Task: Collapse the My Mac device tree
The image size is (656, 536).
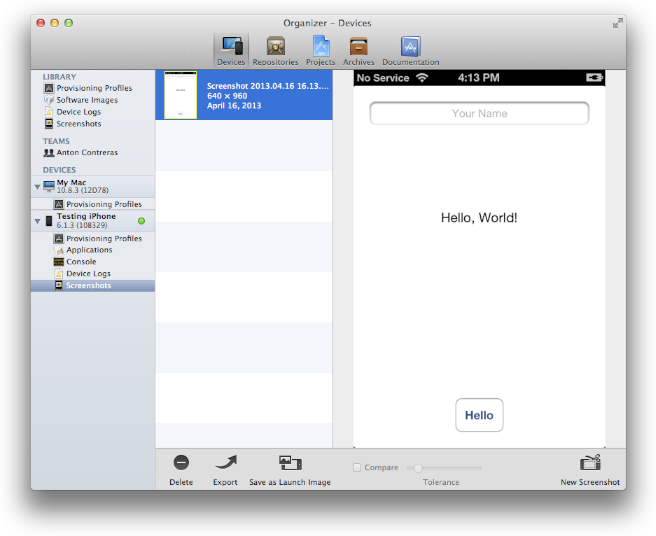Action: pyautogui.click(x=38, y=187)
